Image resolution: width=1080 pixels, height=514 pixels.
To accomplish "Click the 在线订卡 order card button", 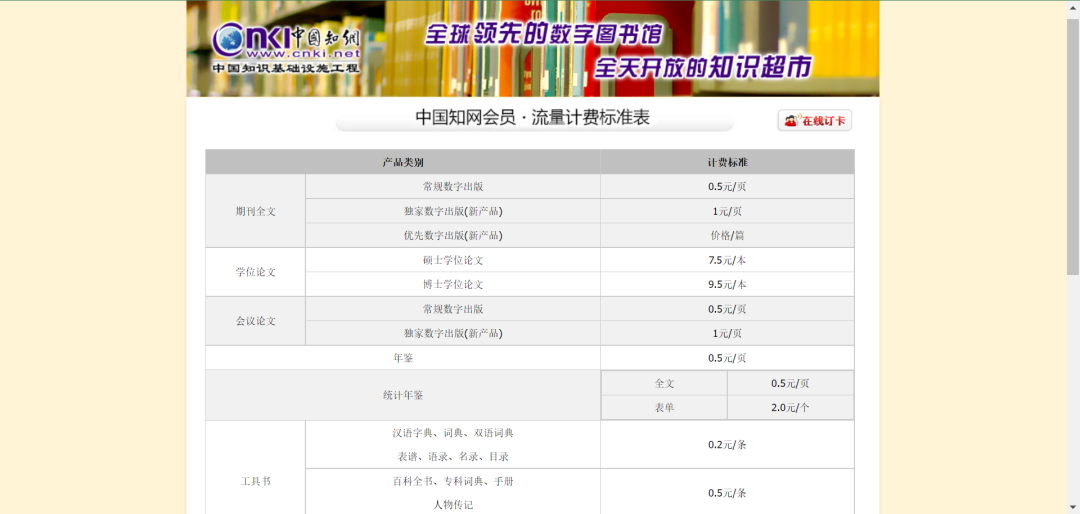I will pyautogui.click(x=815, y=121).
